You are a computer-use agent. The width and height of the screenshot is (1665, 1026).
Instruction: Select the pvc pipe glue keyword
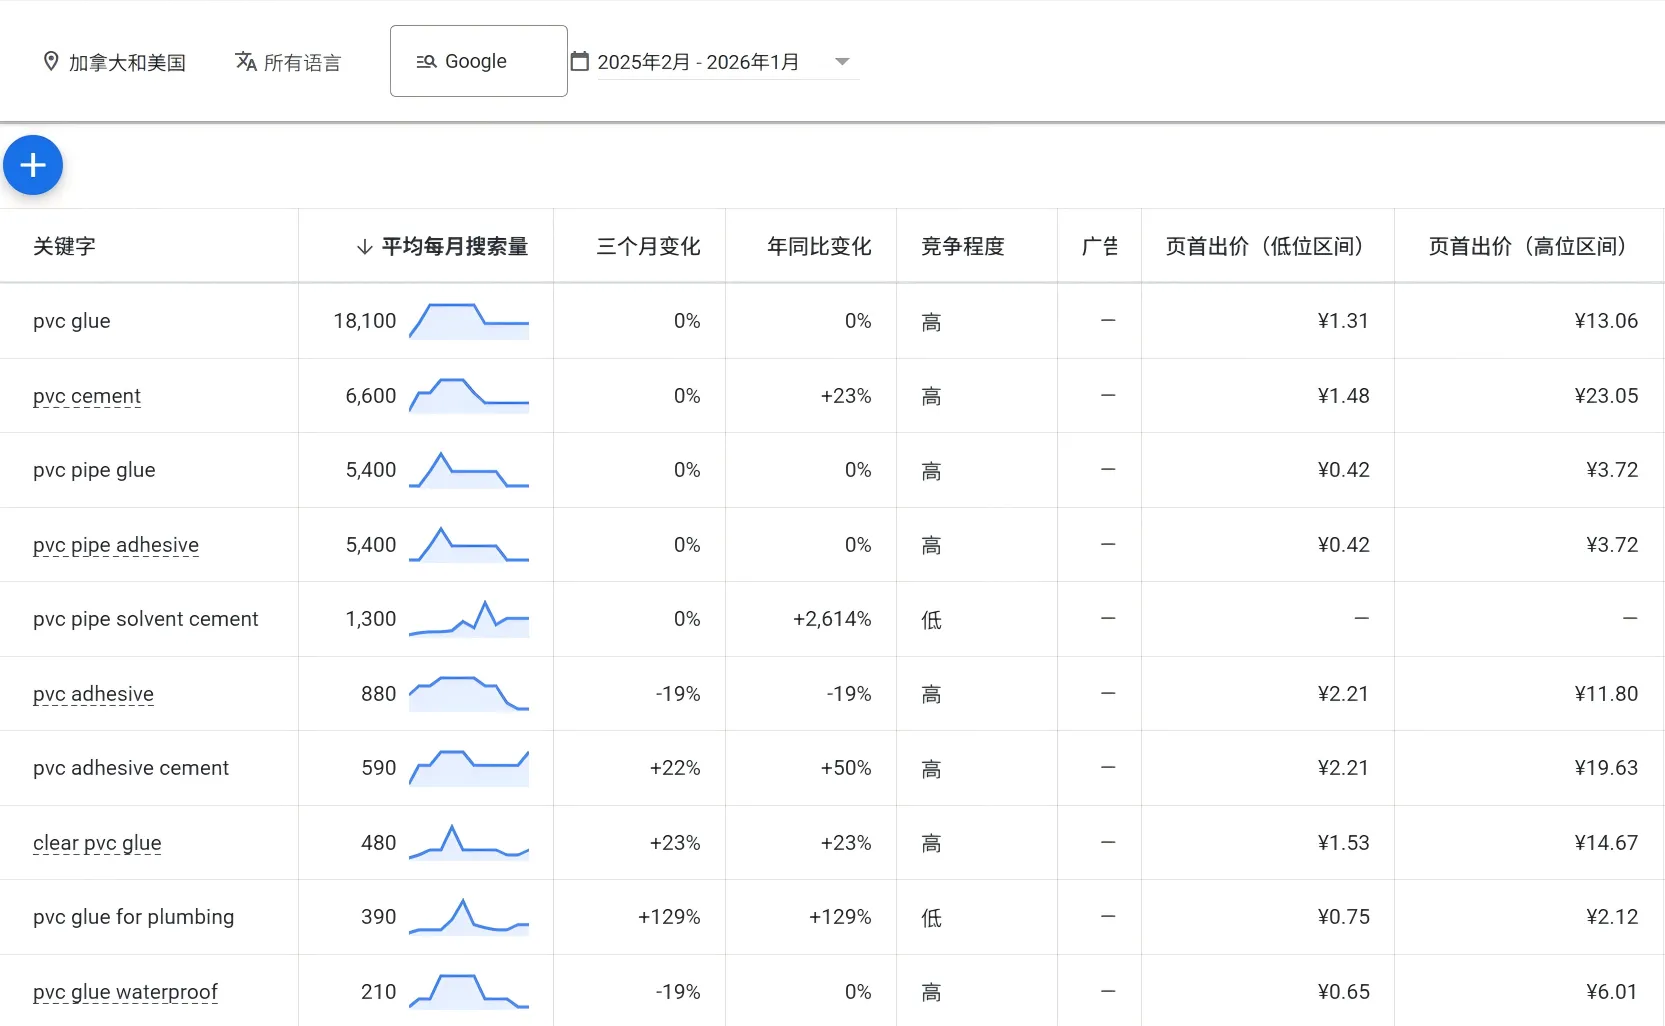click(x=94, y=470)
